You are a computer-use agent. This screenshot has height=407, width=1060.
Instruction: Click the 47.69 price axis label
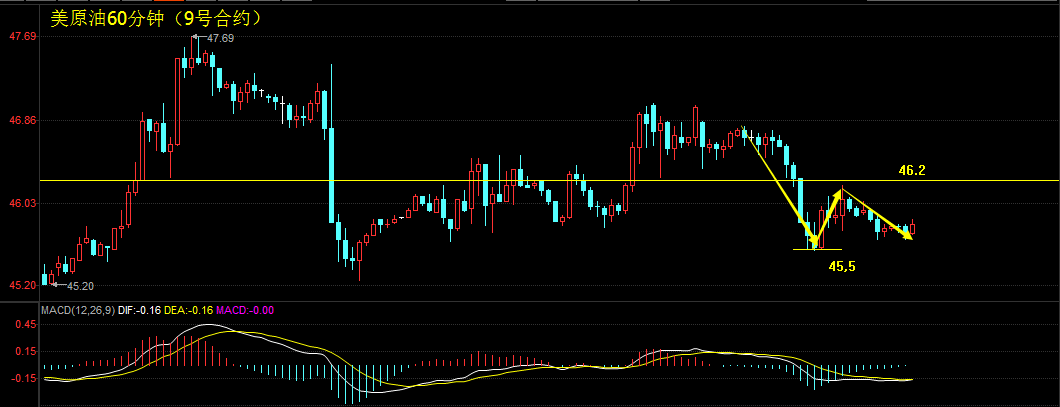(x=22, y=37)
